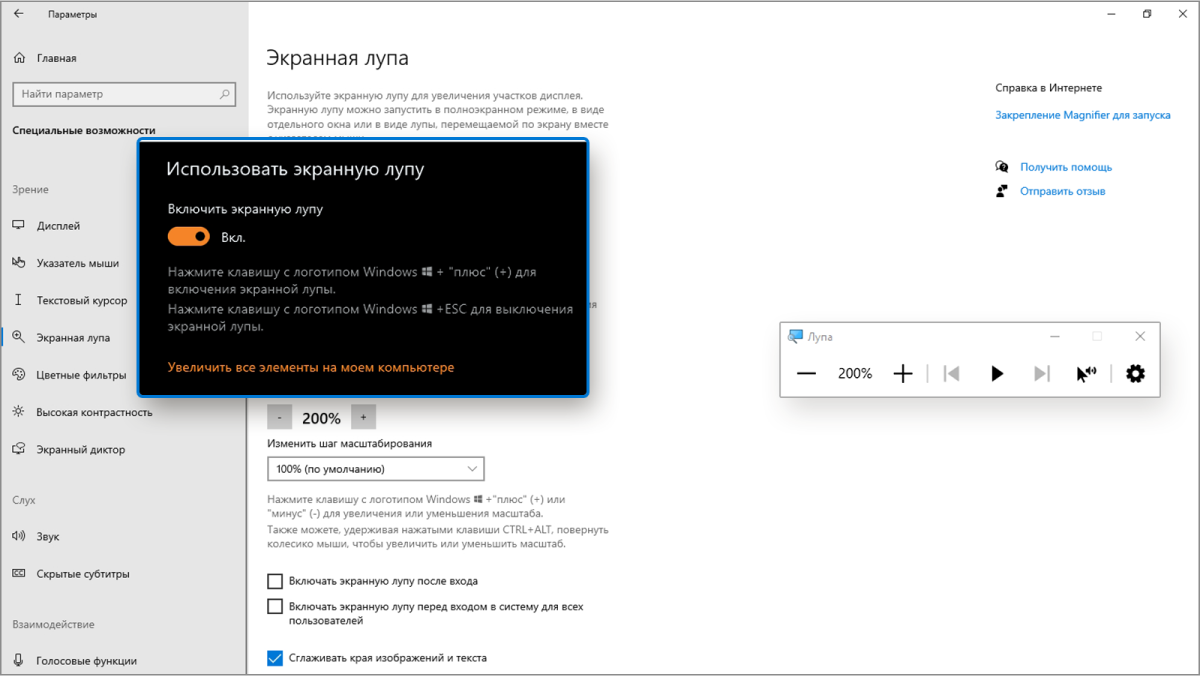The width and height of the screenshot is (1200, 676).
Task: Open the Изменить шаг масштабирования dropdown
Action: tap(376, 468)
